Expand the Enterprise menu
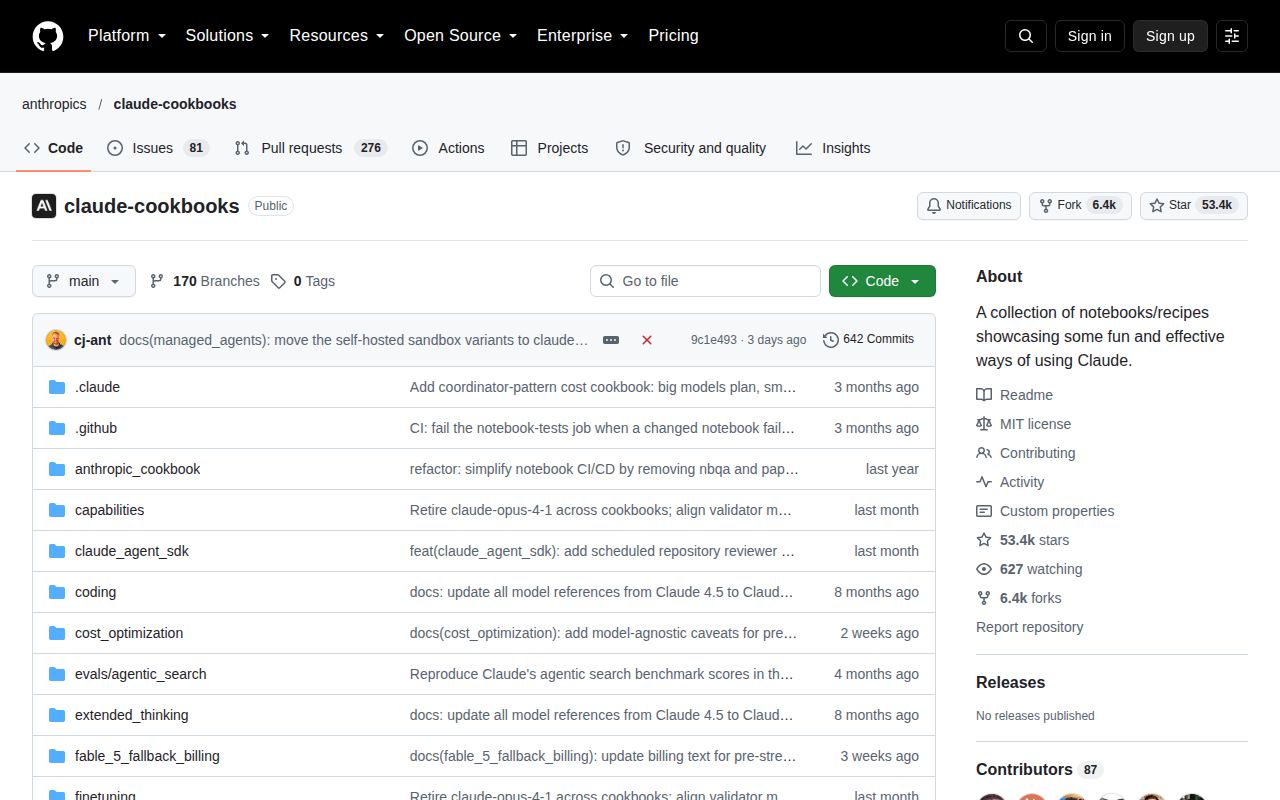 pyautogui.click(x=582, y=36)
